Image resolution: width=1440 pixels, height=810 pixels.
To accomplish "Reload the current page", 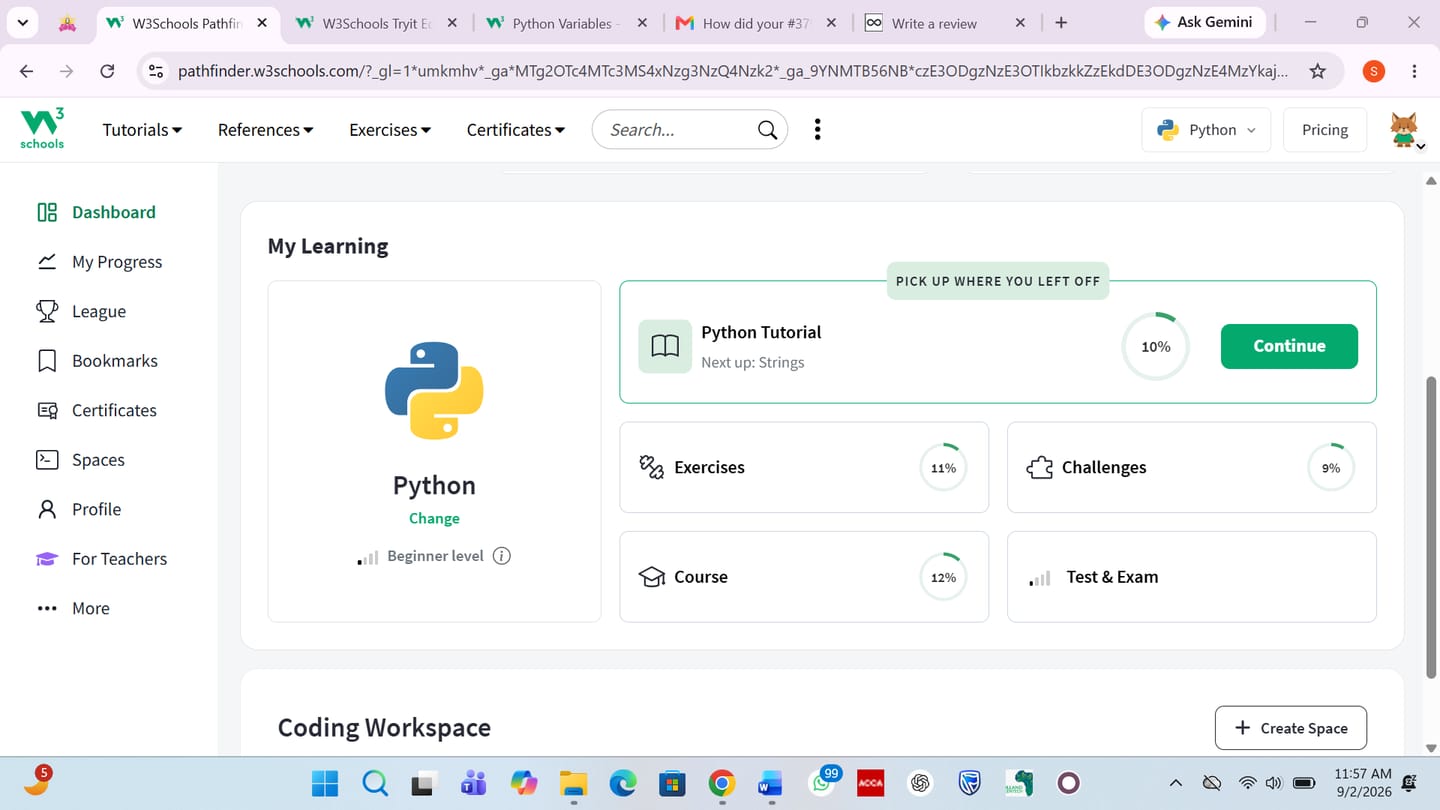I will point(107,71).
